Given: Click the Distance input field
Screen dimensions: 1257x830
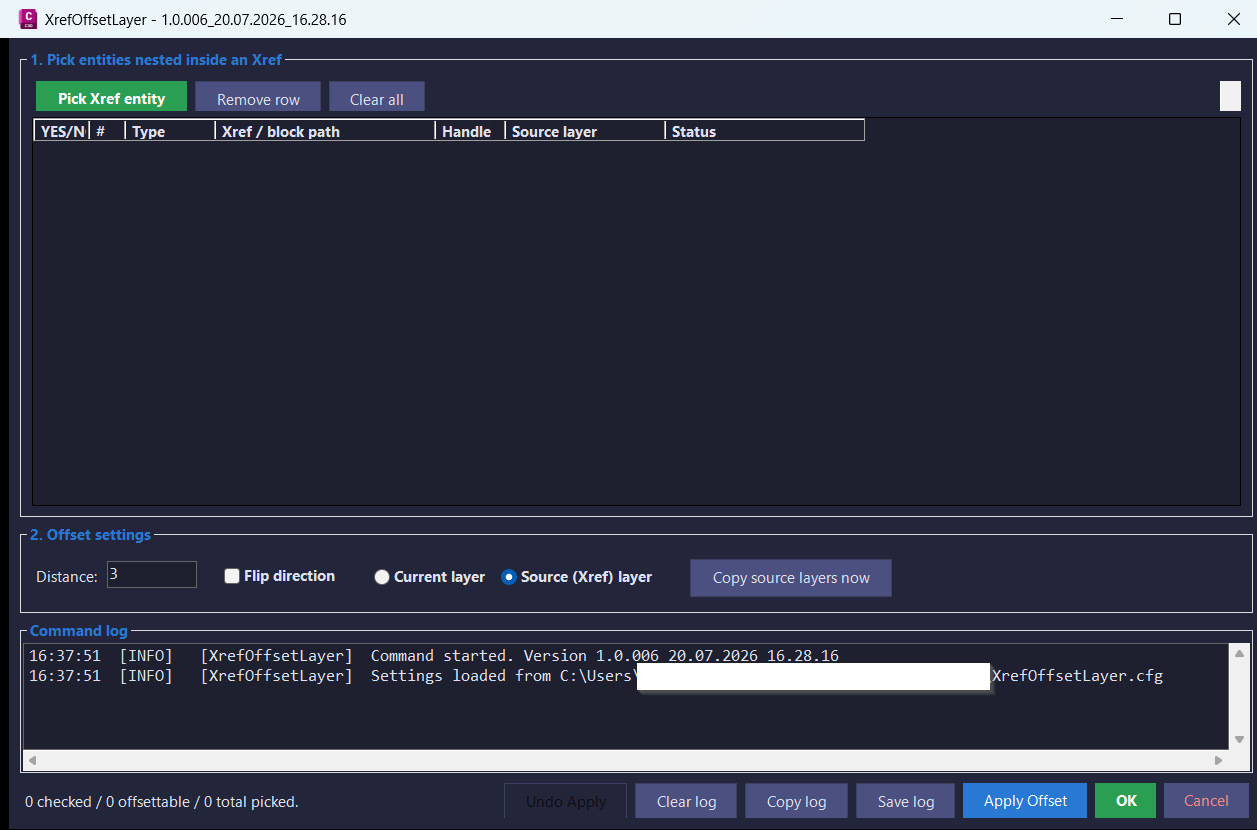Looking at the screenshot, I should [152, 574].
